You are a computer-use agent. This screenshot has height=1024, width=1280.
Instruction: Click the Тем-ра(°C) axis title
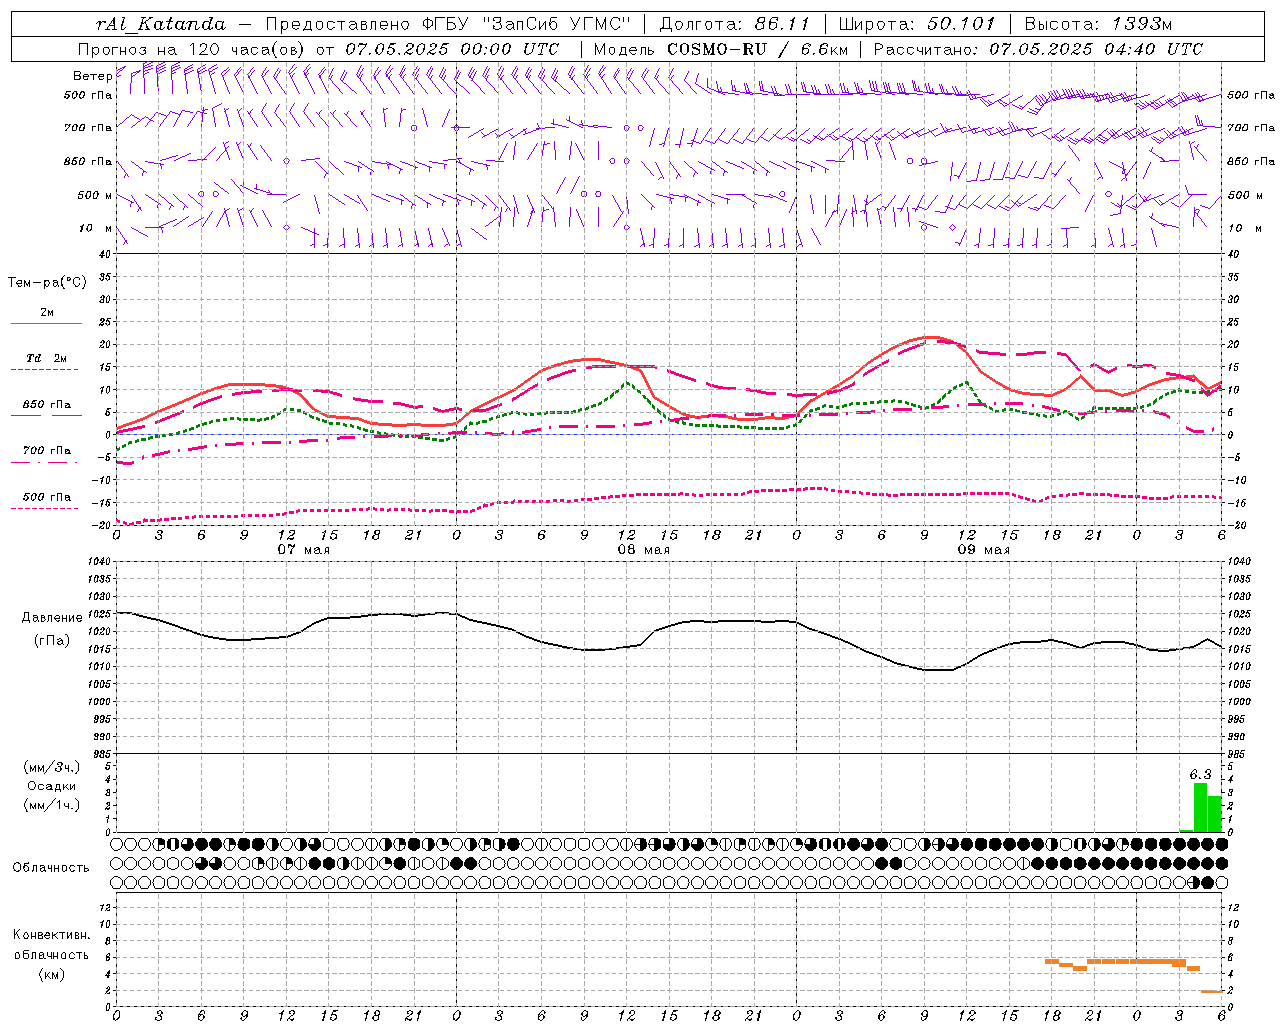[47, 283]
